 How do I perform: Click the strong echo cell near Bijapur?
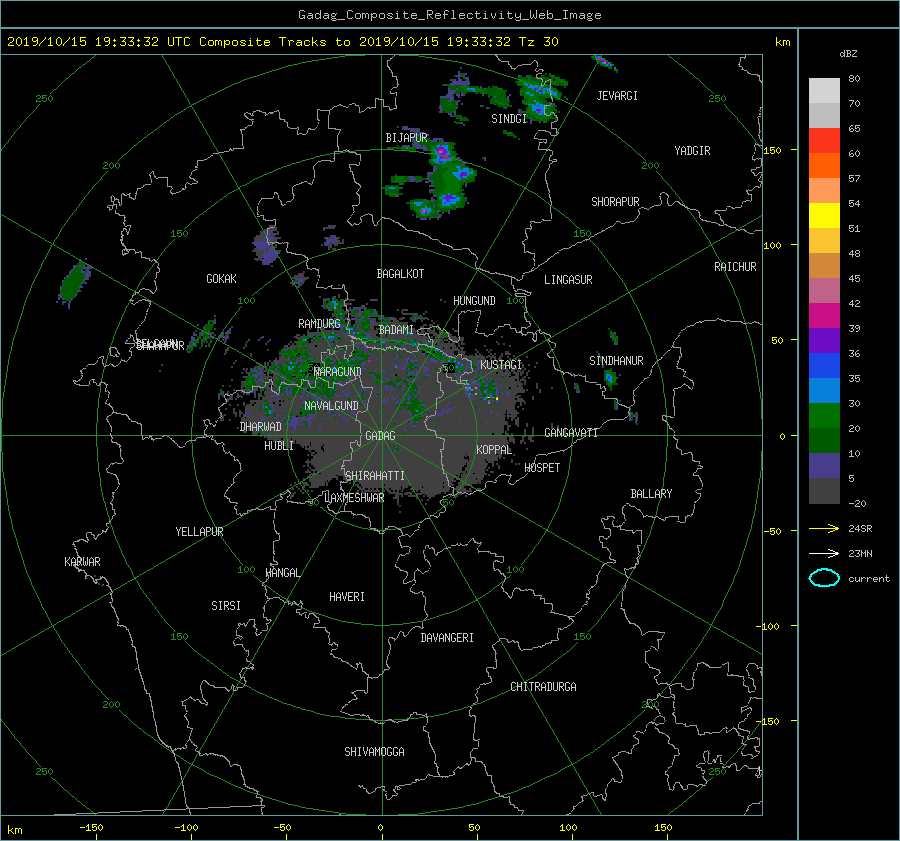[x=443, y=154]
